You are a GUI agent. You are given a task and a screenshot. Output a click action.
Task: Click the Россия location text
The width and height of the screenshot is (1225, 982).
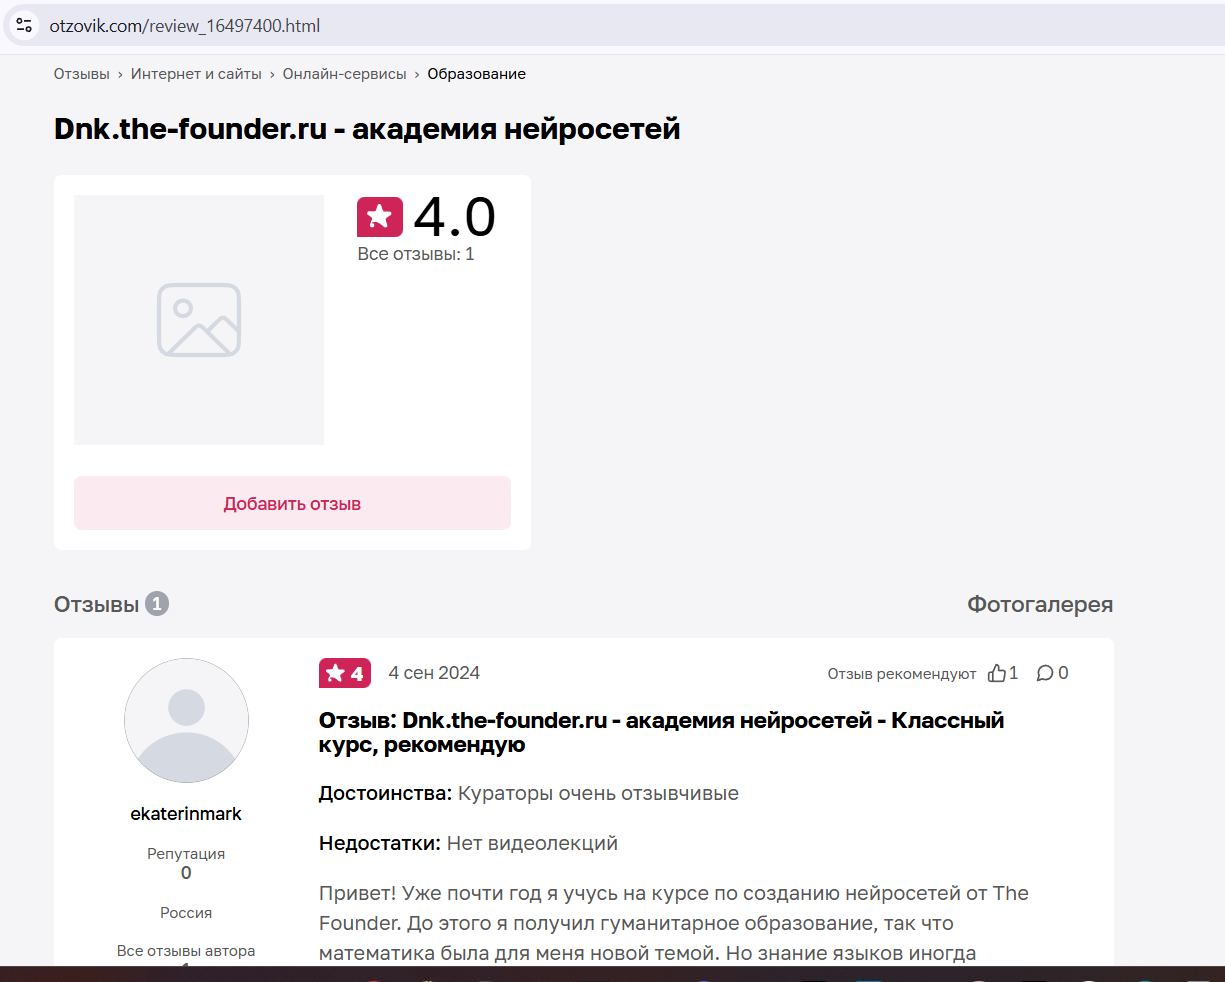coord(186,913)
